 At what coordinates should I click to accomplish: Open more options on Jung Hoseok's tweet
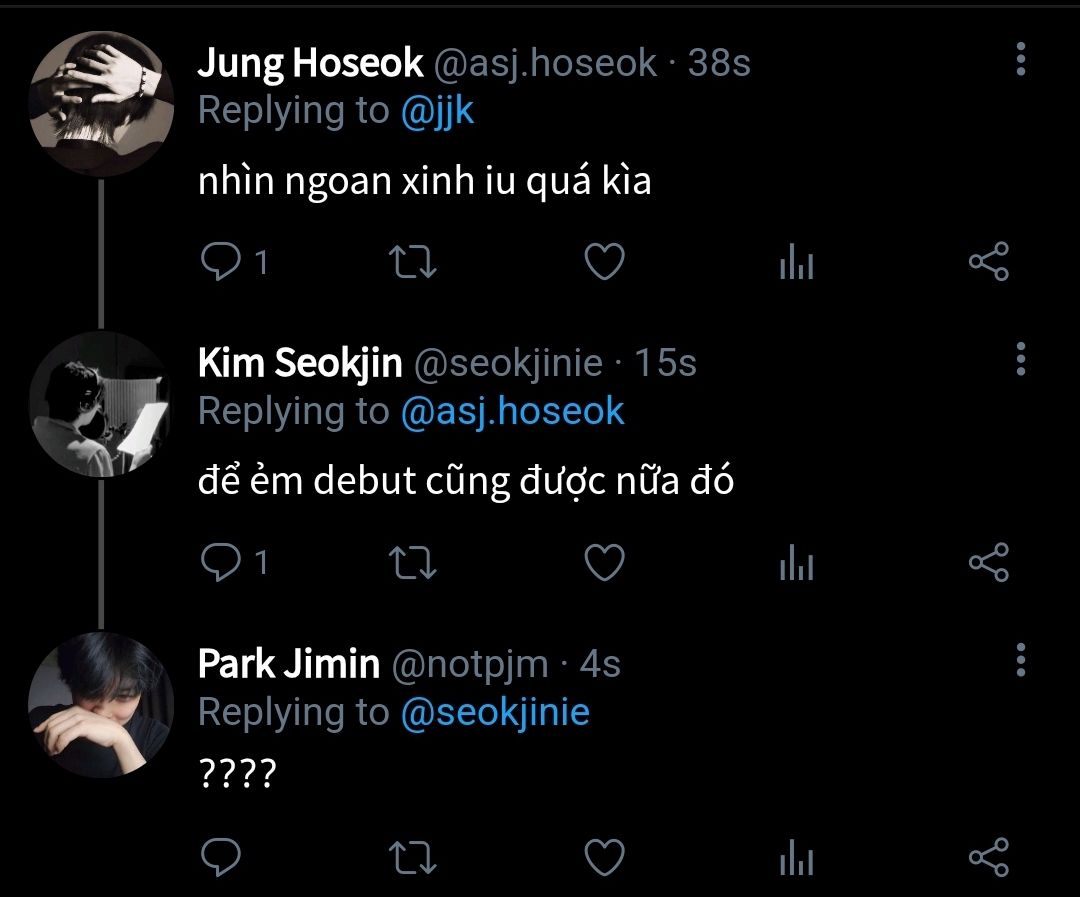(1020, 60)
